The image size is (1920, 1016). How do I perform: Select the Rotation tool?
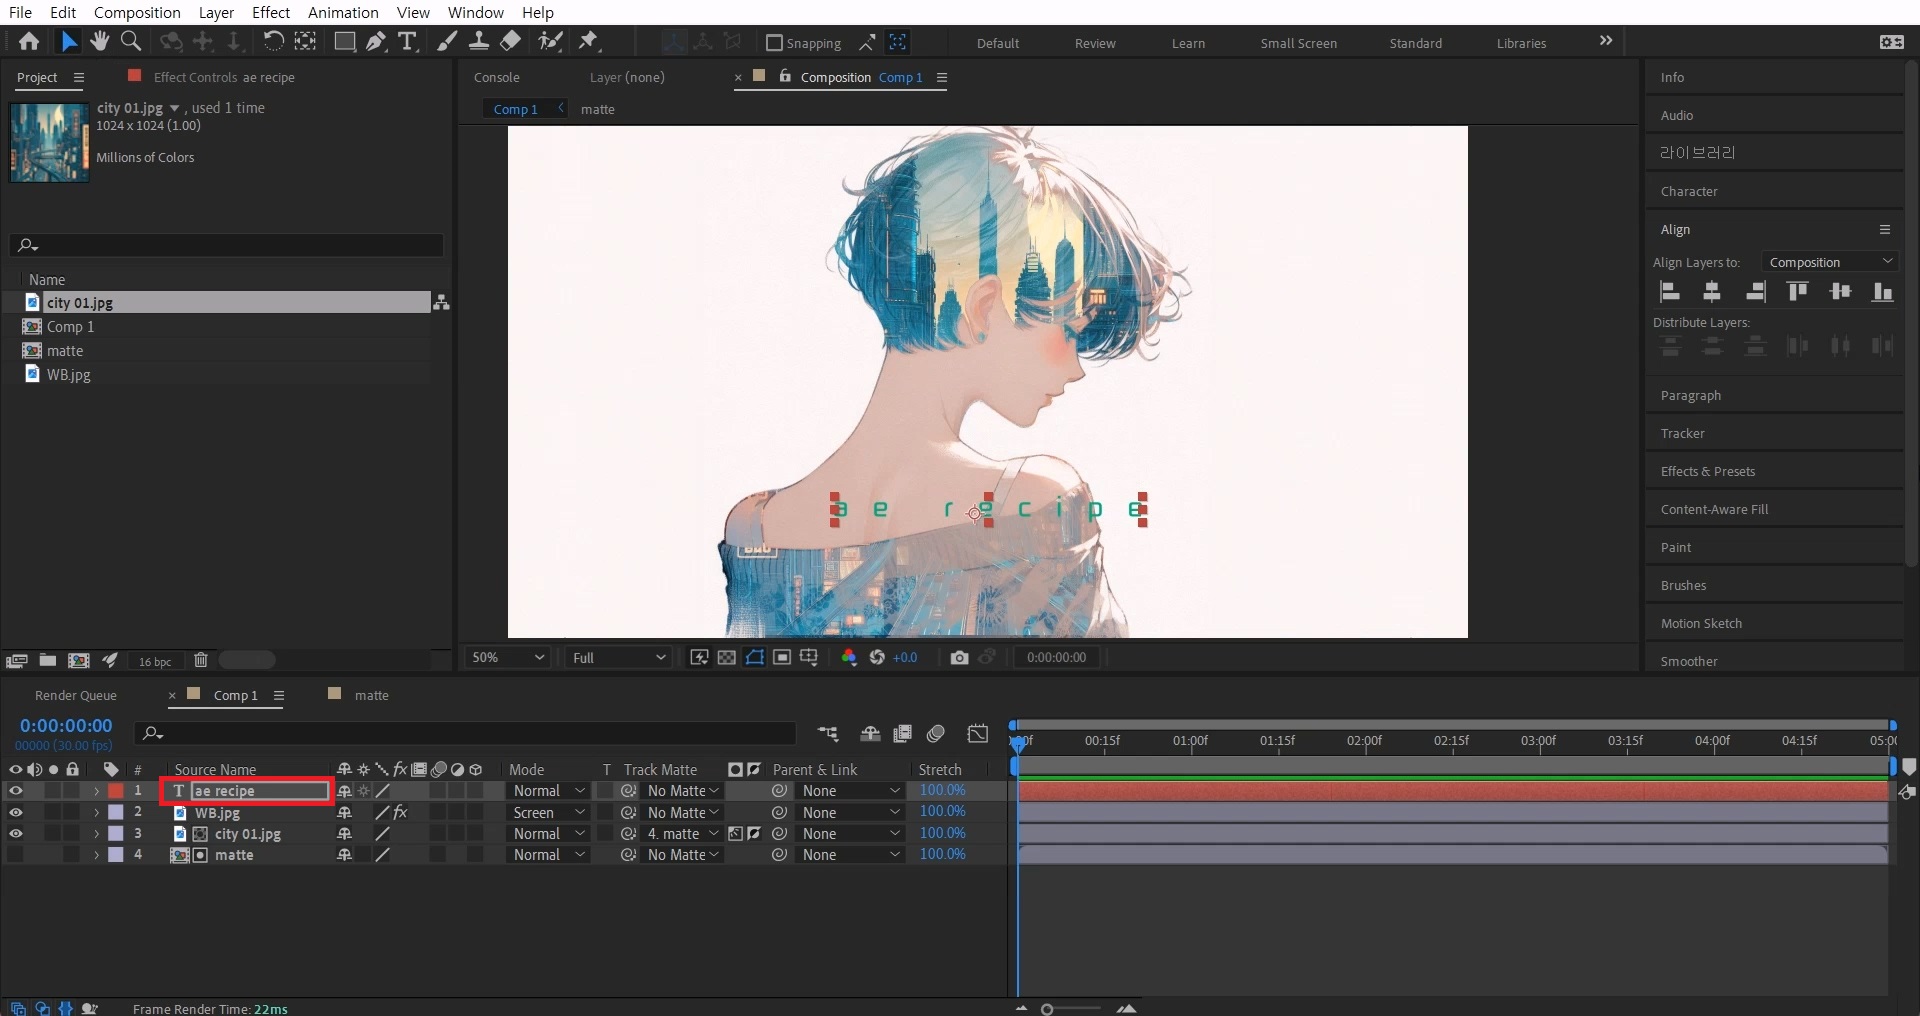pyautogui.click(x=273, y=41)
